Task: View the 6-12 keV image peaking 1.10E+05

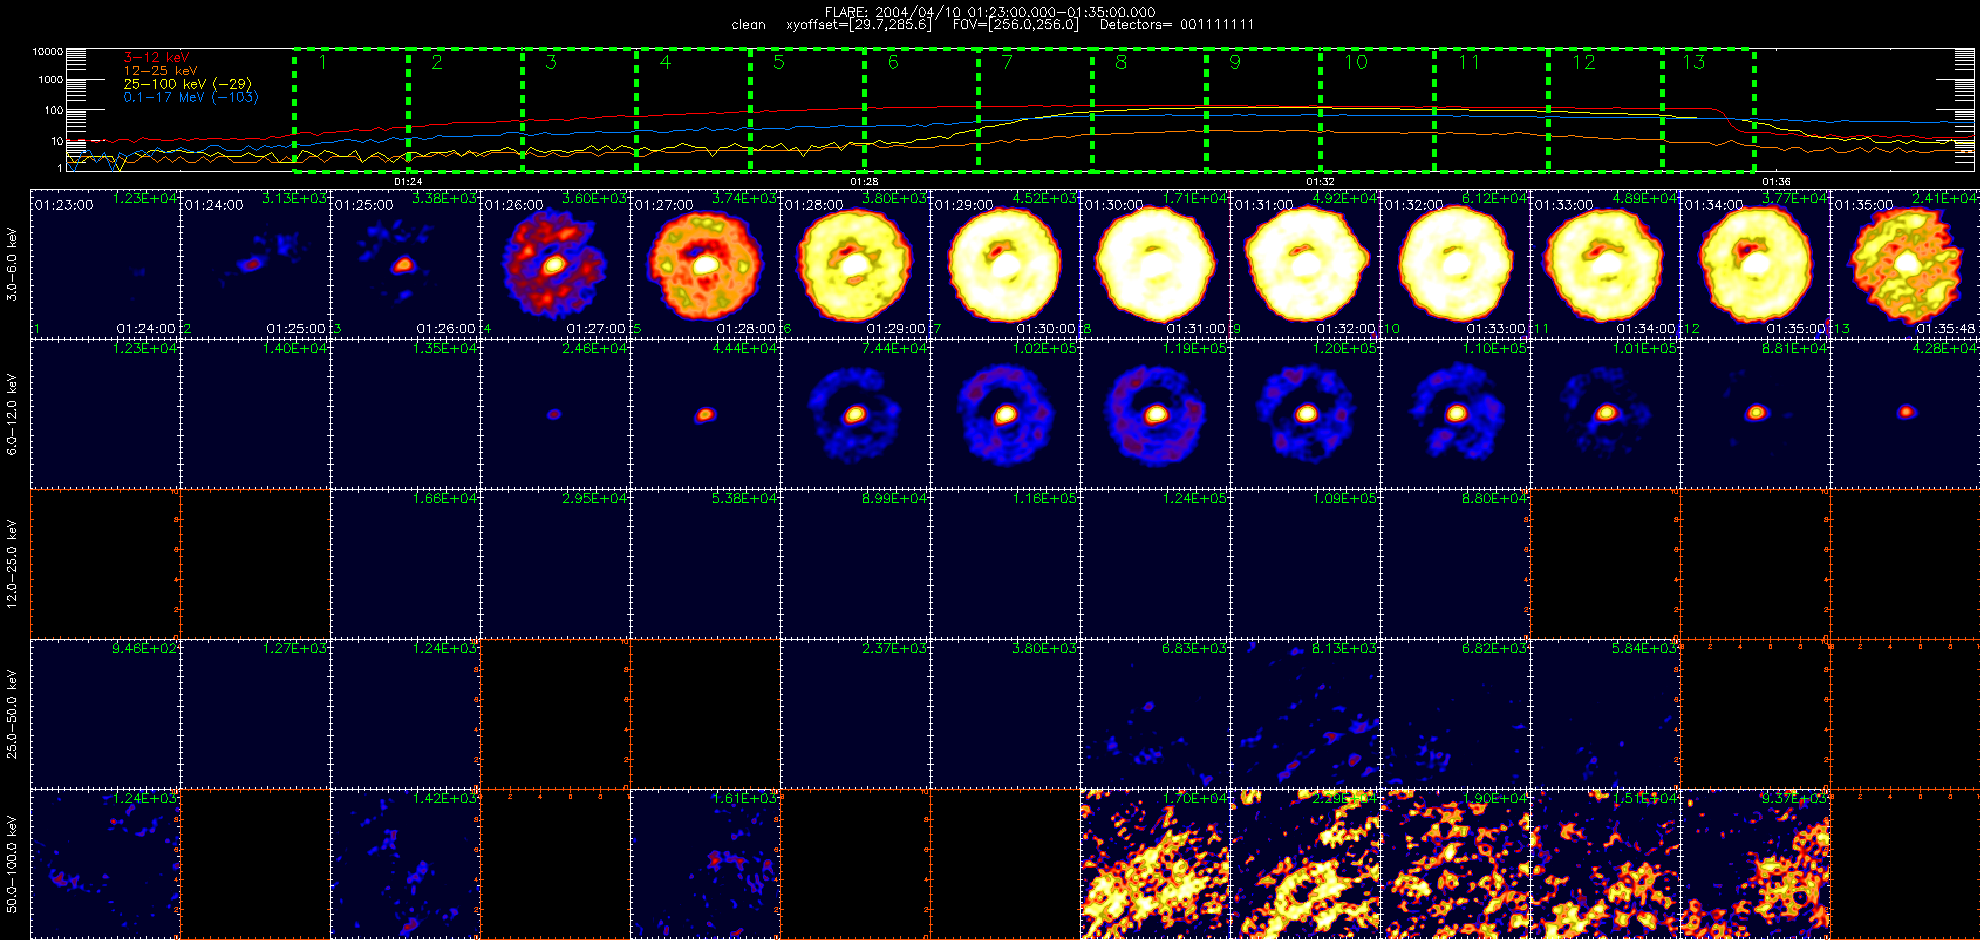Action: 1455,414
